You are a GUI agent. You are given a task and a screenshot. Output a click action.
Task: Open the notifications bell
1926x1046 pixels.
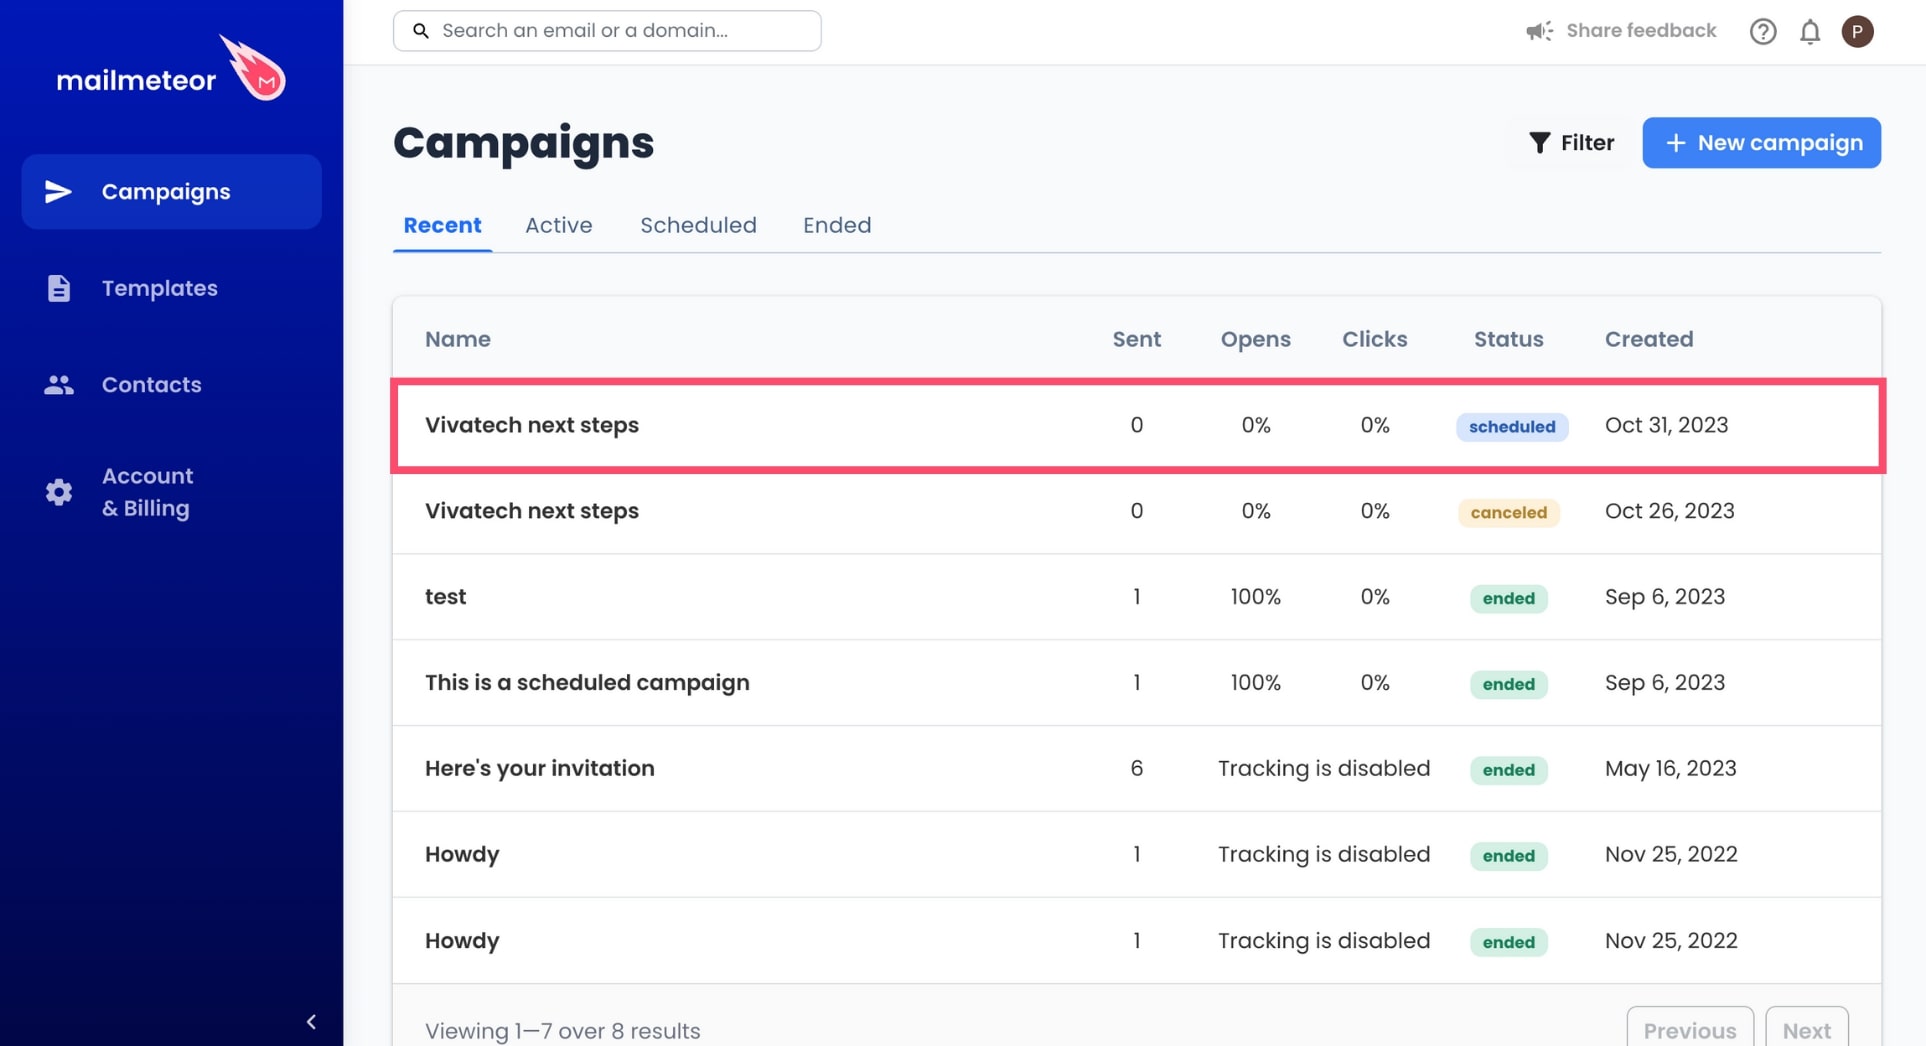point(1810,32)
